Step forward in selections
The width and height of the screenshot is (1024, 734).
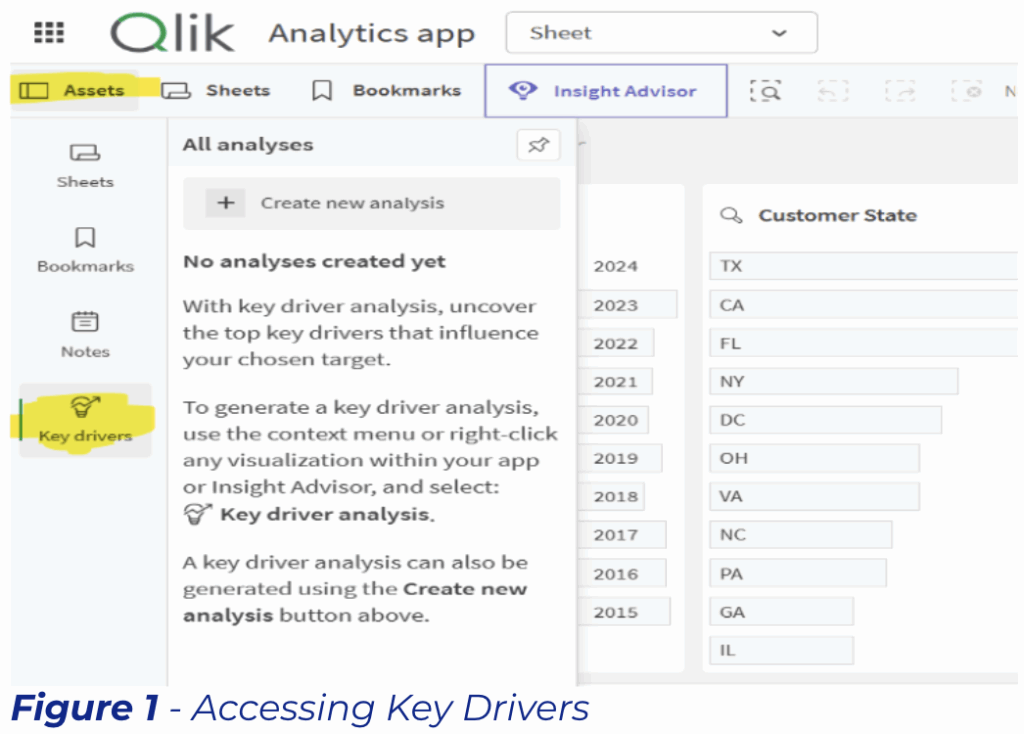(x=900, y=91)
